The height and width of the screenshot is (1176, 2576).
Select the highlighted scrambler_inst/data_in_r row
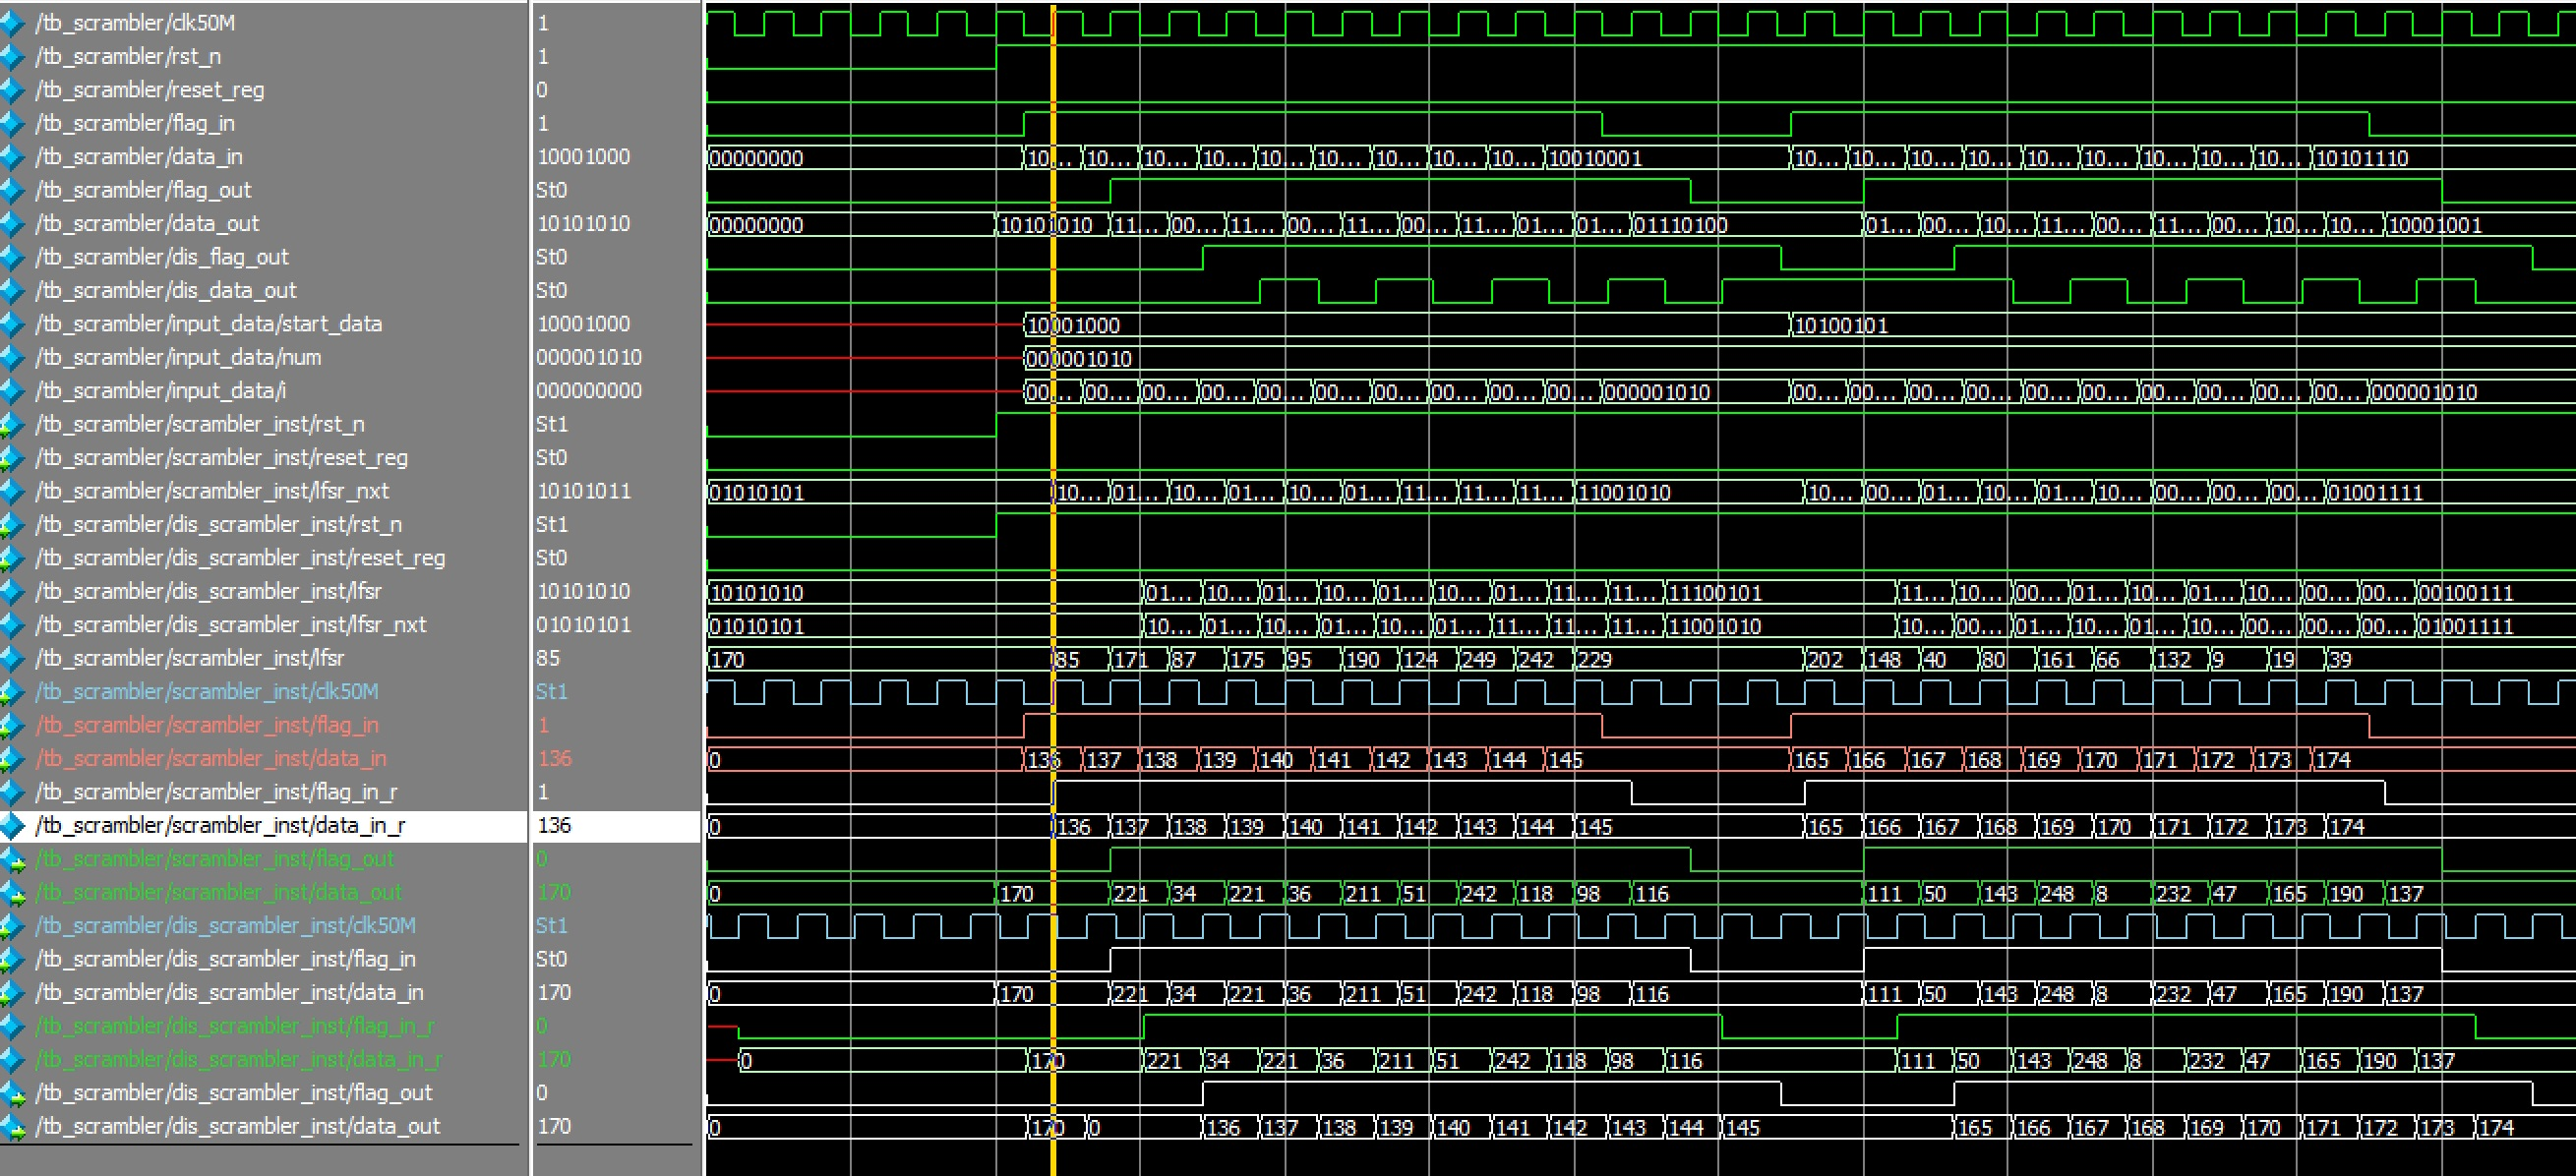[x=220, y=826]
